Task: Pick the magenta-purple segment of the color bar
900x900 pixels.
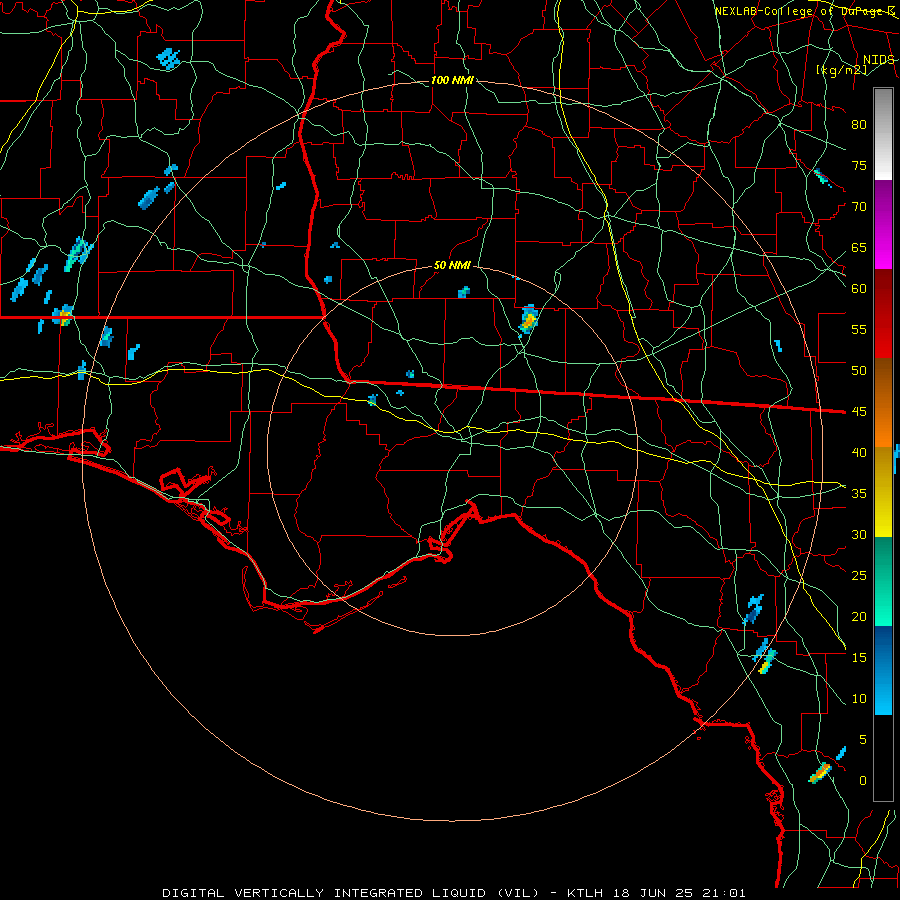Action: (883, 225)
